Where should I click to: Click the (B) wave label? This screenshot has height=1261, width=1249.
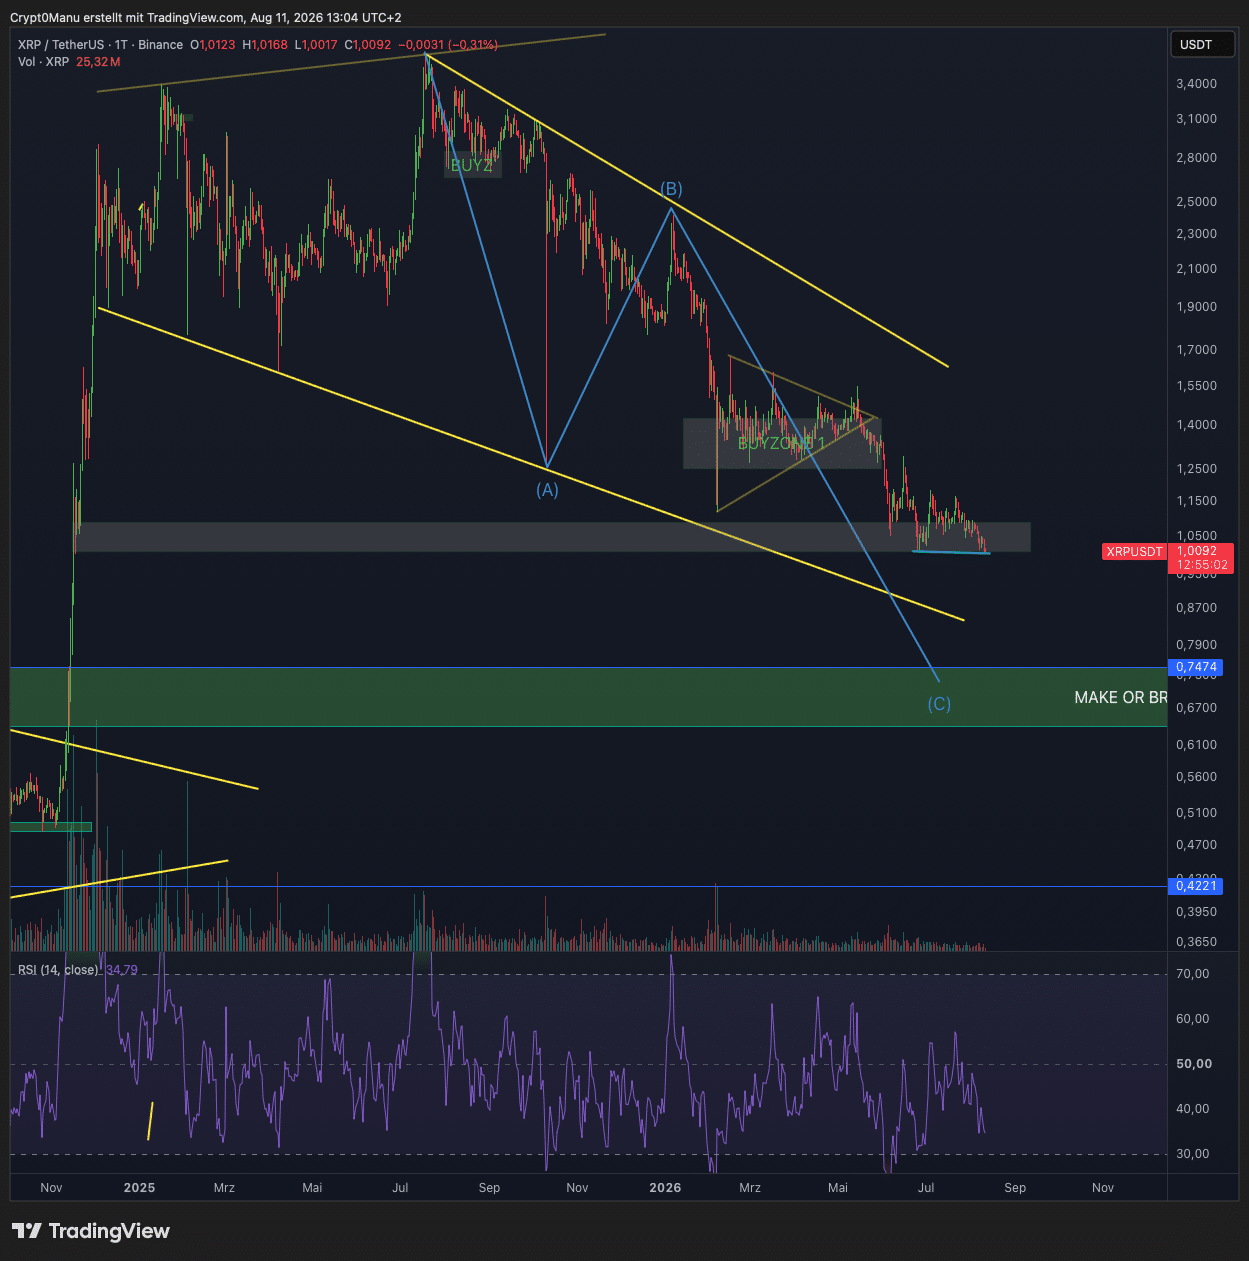pyautogui.click(x=671, y=189)
